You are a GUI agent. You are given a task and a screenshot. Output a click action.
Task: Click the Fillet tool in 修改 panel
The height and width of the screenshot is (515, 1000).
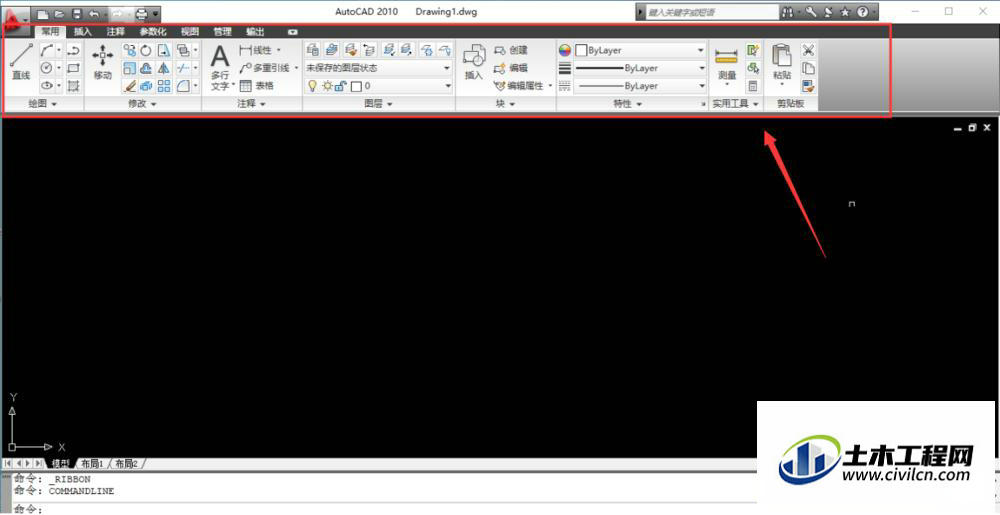tap(183, 85)
